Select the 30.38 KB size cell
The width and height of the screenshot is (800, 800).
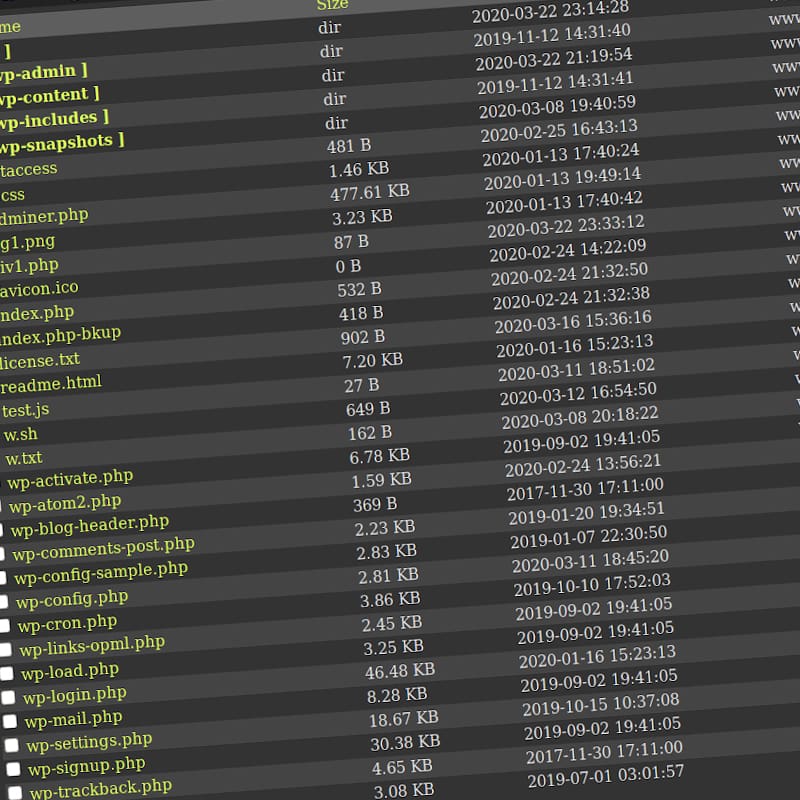coord(406,743)
